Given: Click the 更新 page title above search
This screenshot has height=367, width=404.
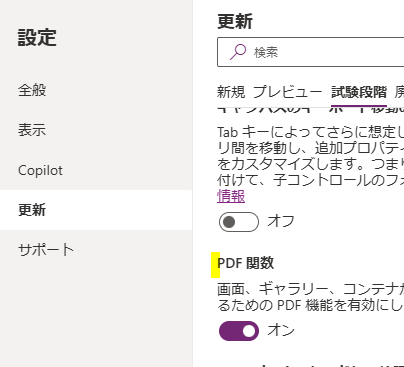Looking at the screenshot, I should (x=235, y=22).
